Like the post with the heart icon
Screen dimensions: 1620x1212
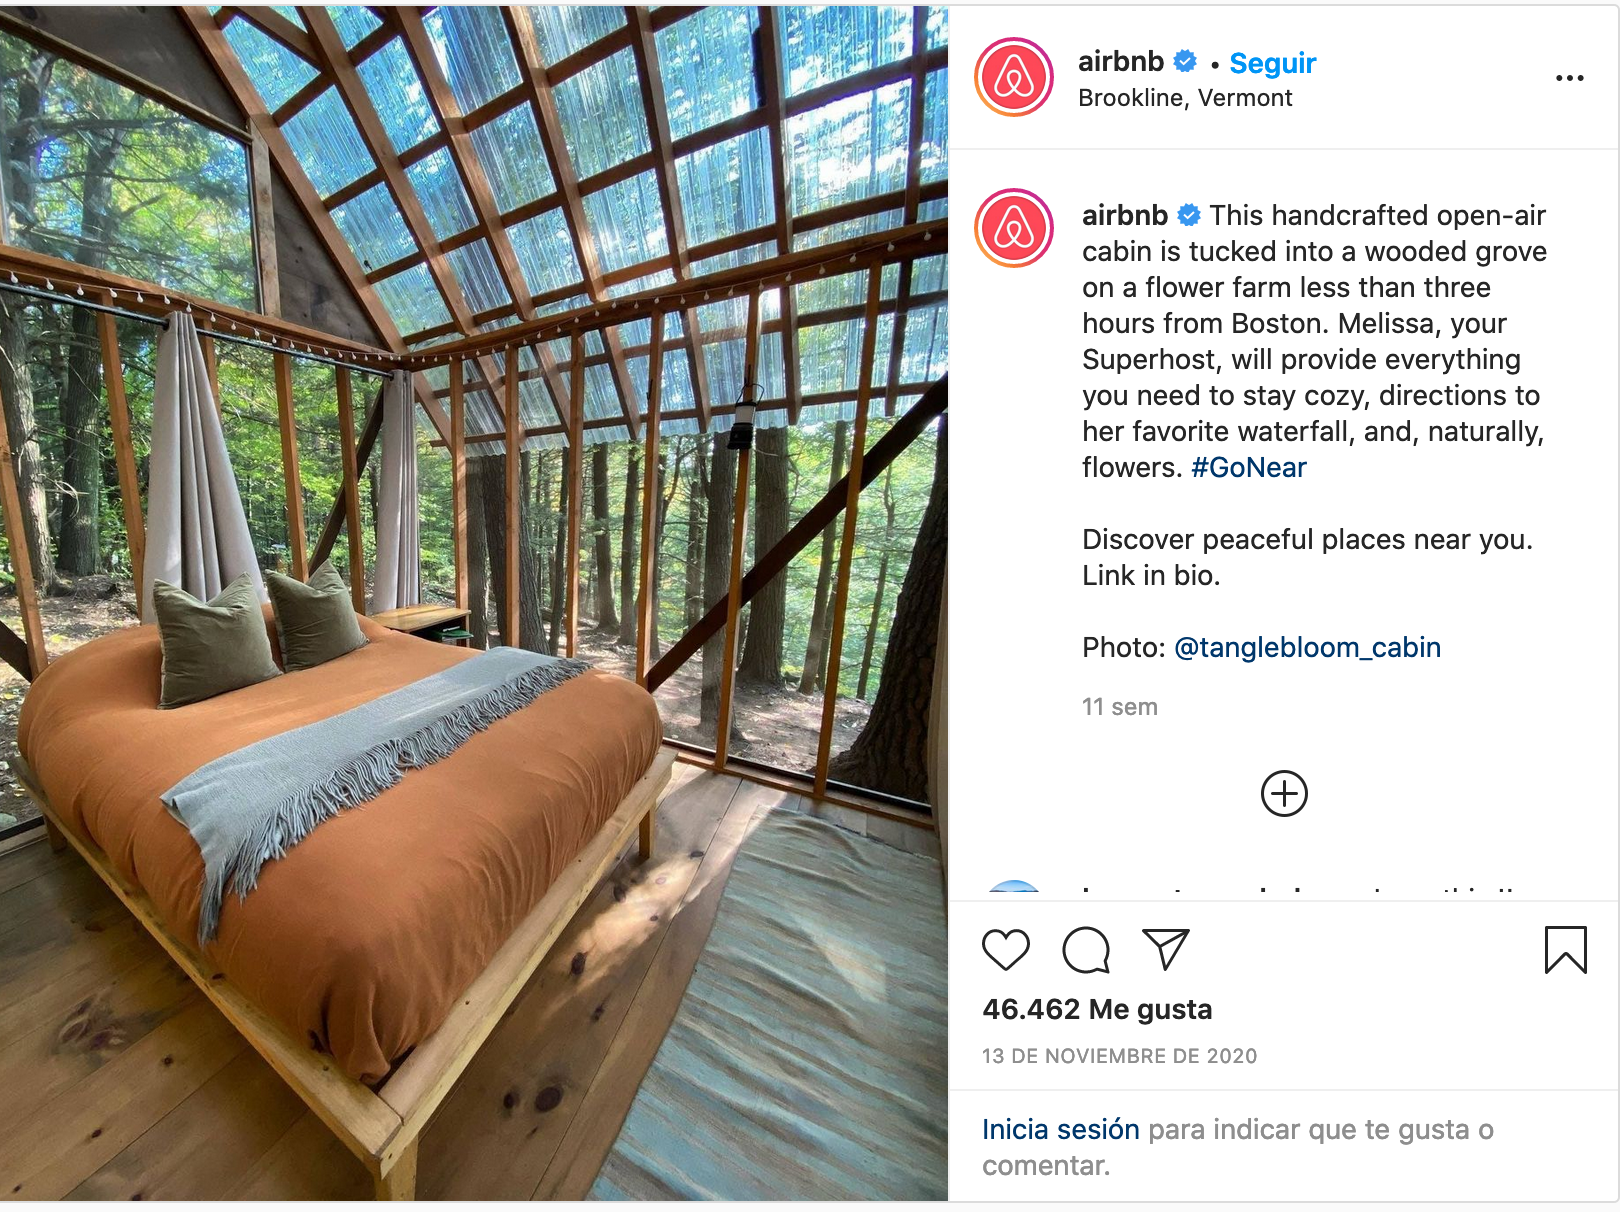[1005, 950]
